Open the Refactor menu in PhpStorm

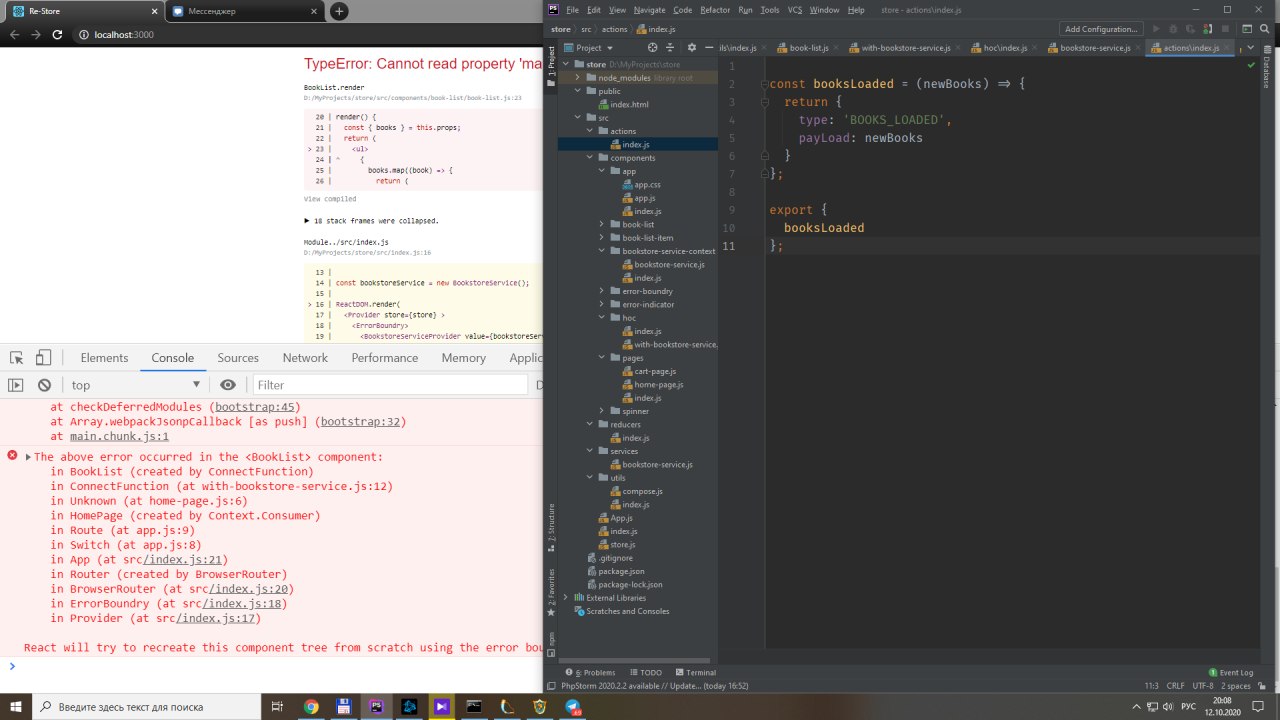coord(715,10)
